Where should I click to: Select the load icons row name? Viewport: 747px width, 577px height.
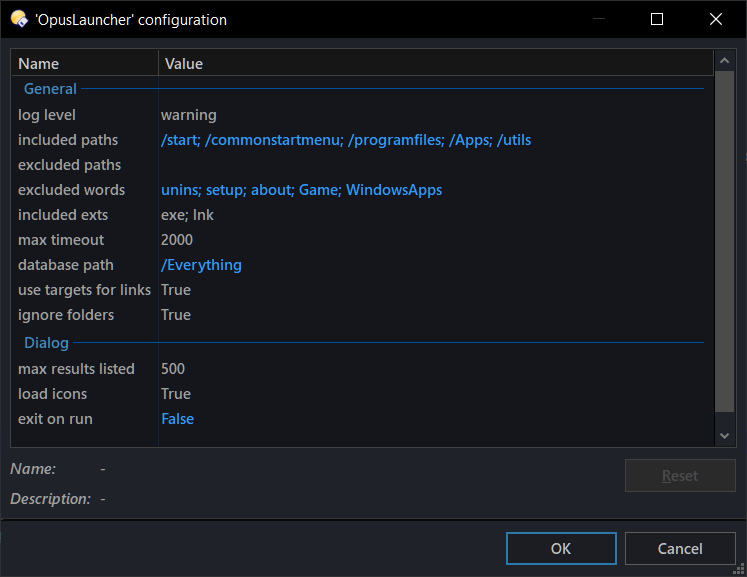[x=52, y=394]
